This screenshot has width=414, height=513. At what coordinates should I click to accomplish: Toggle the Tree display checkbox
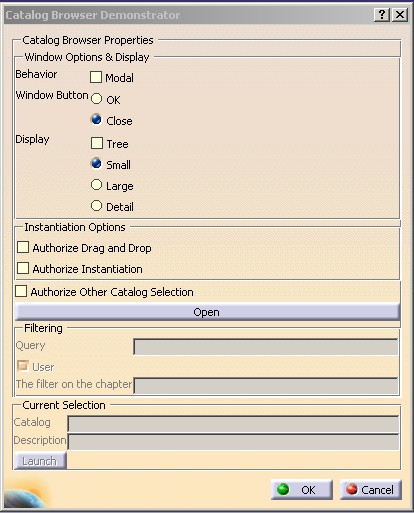click(97, 143)
